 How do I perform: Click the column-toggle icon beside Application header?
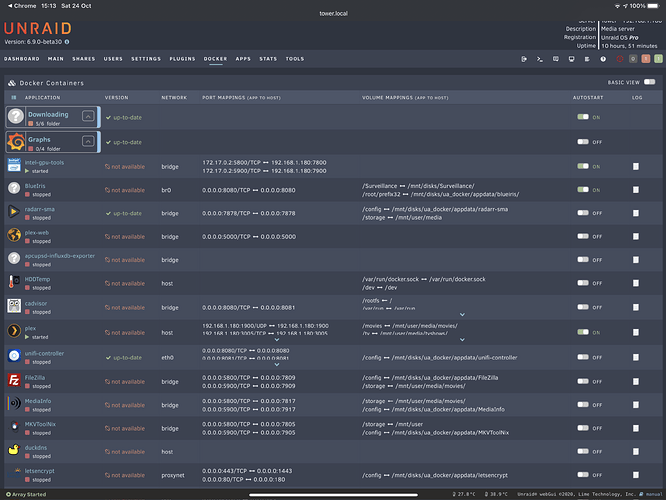click(14, 98)
